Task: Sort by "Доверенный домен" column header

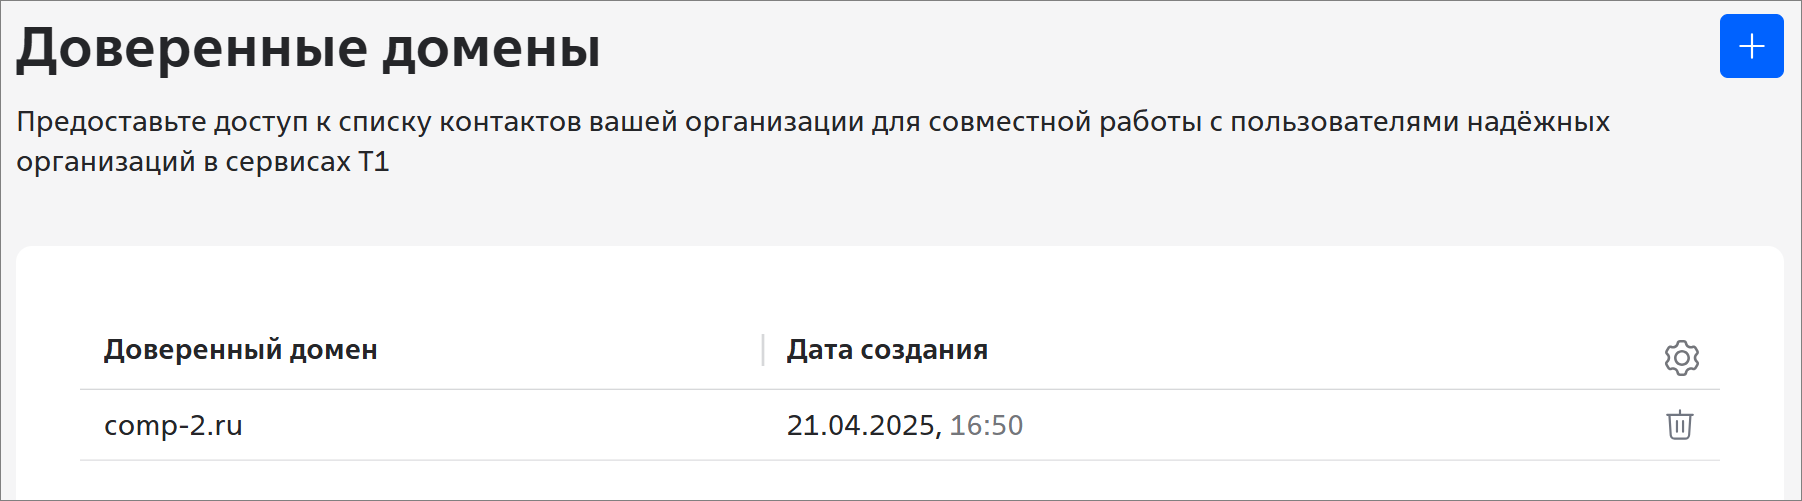Action: pyautogui.click(x=240, y=350)
